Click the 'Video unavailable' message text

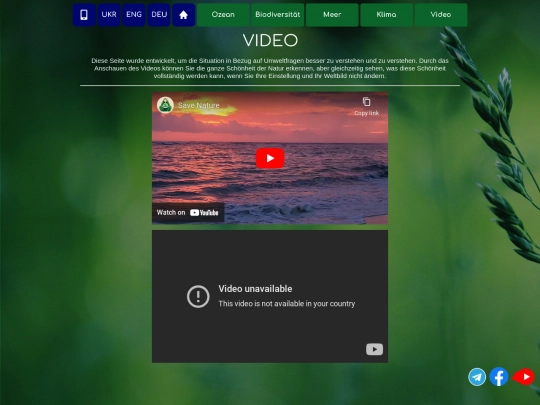(x=255, y=289)
